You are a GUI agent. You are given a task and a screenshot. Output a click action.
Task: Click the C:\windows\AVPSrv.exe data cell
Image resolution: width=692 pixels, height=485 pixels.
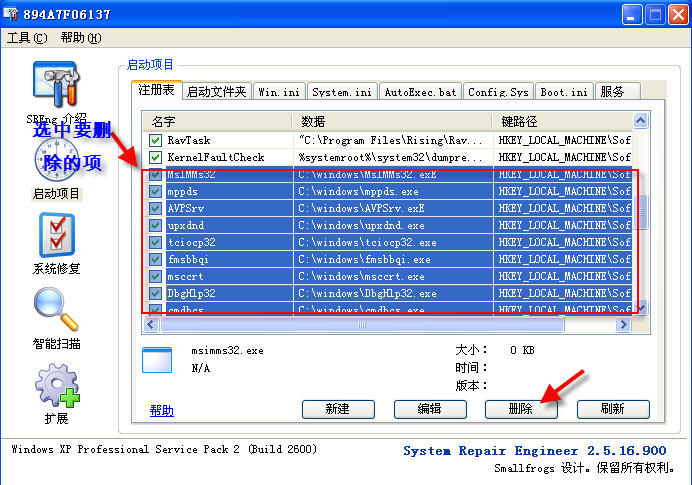(393, 208)
